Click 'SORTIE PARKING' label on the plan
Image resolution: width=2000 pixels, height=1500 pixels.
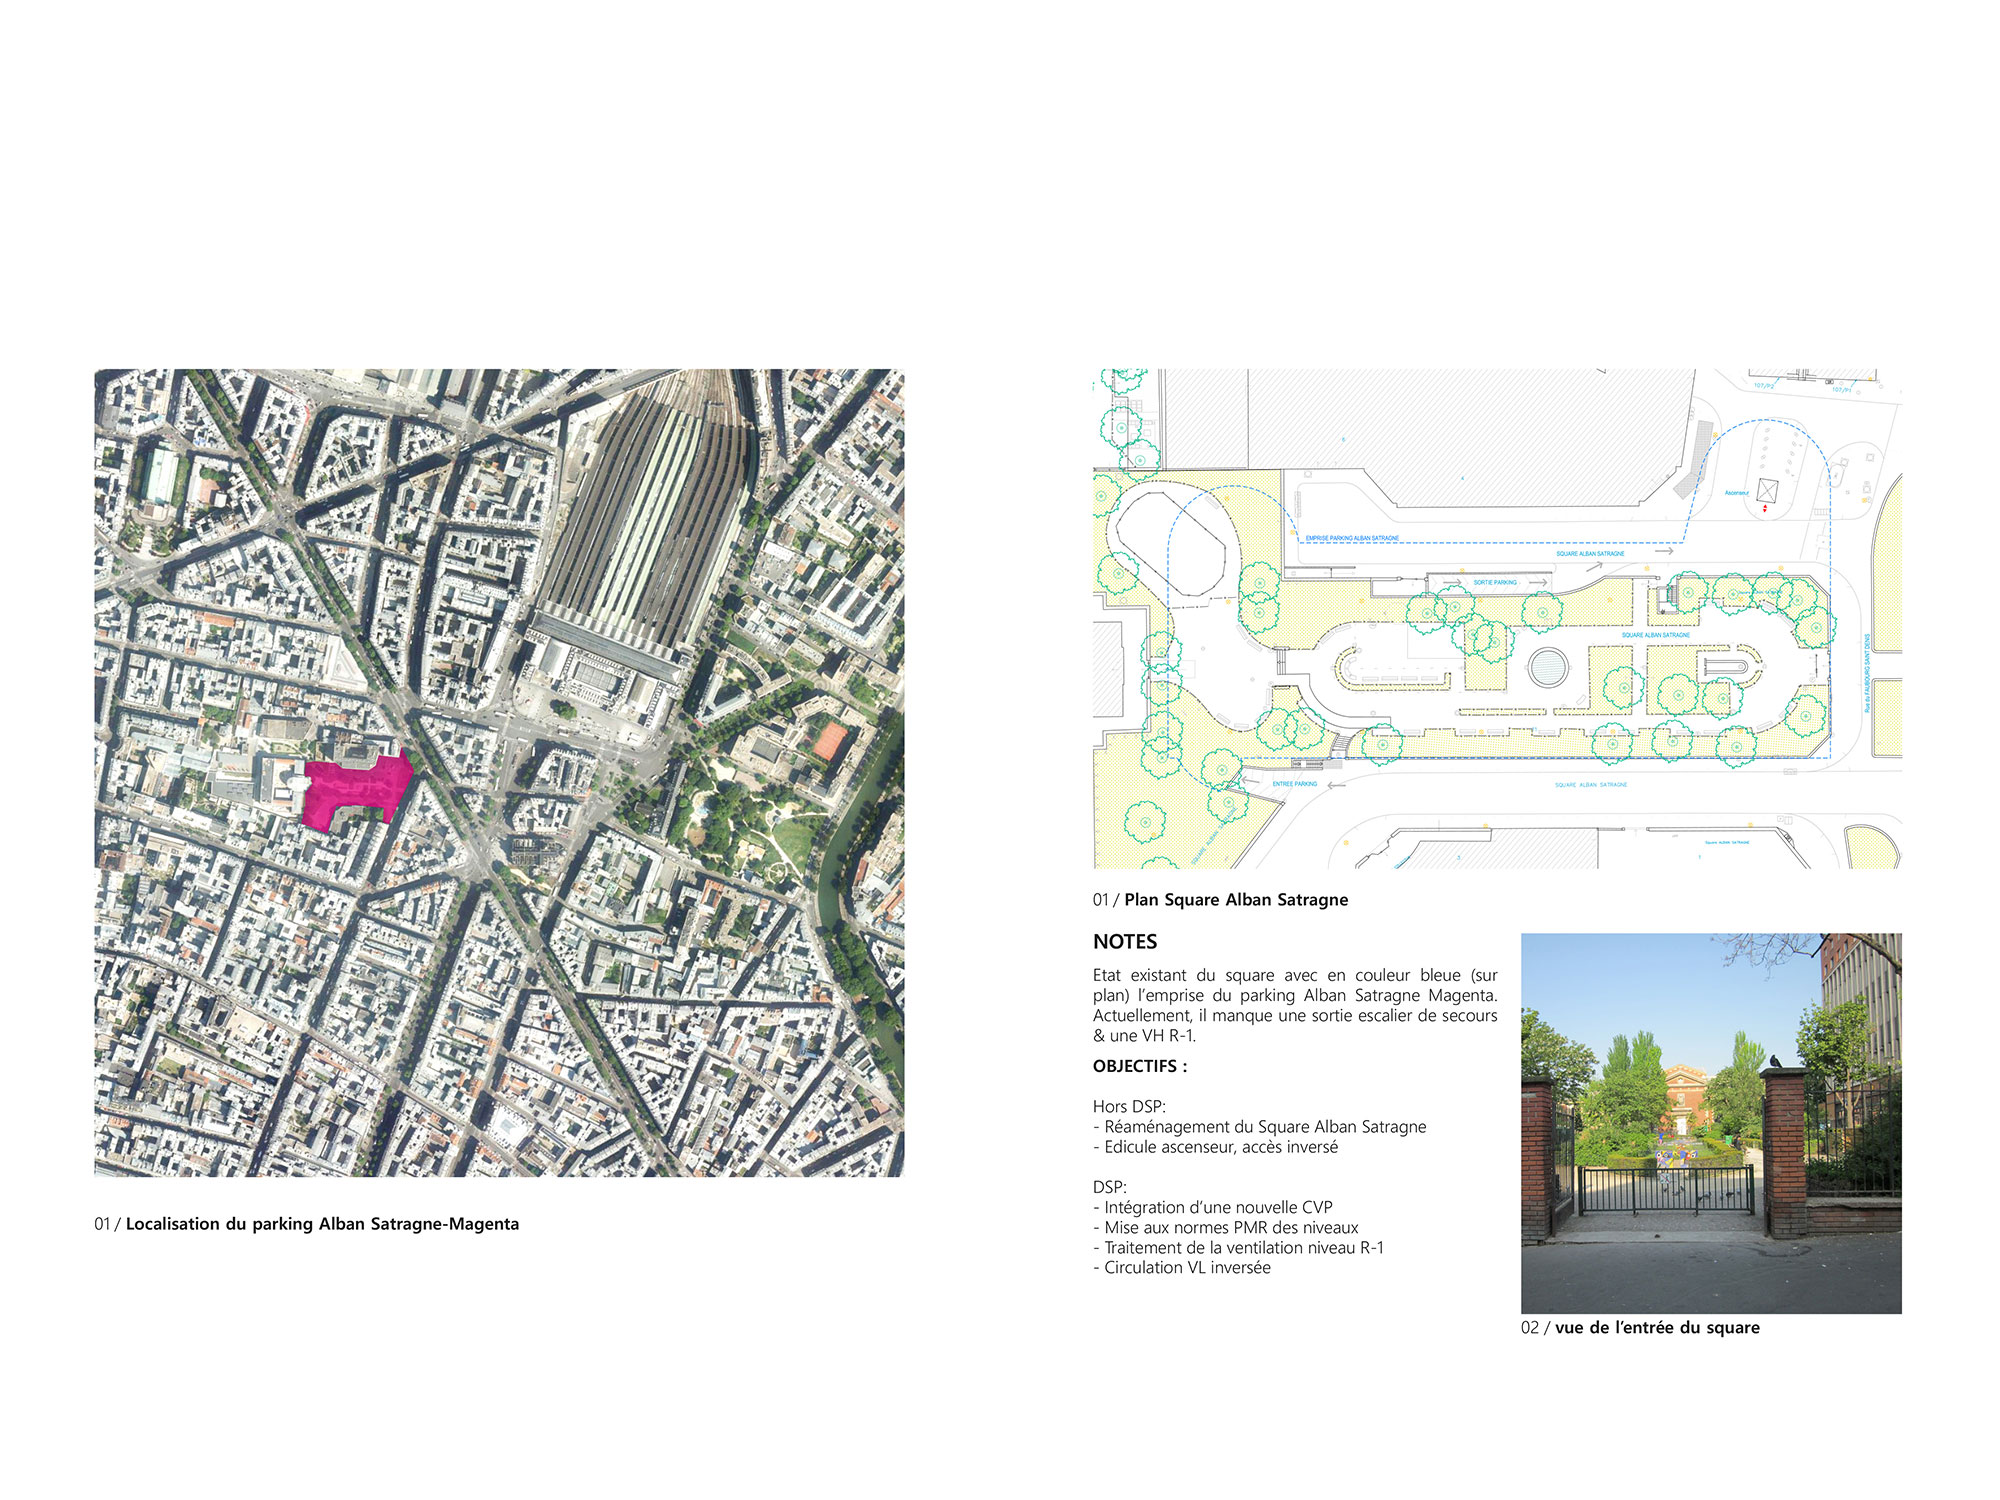click(1495, 582)
